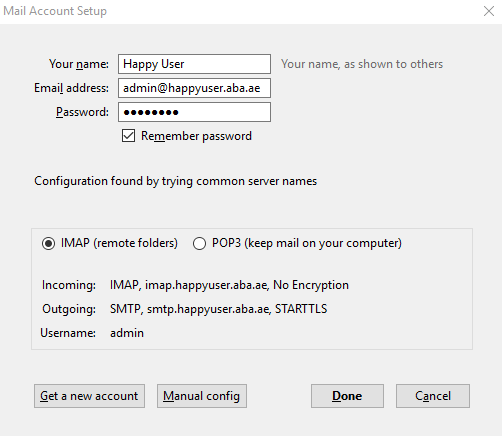Click into the Password field

194,112
